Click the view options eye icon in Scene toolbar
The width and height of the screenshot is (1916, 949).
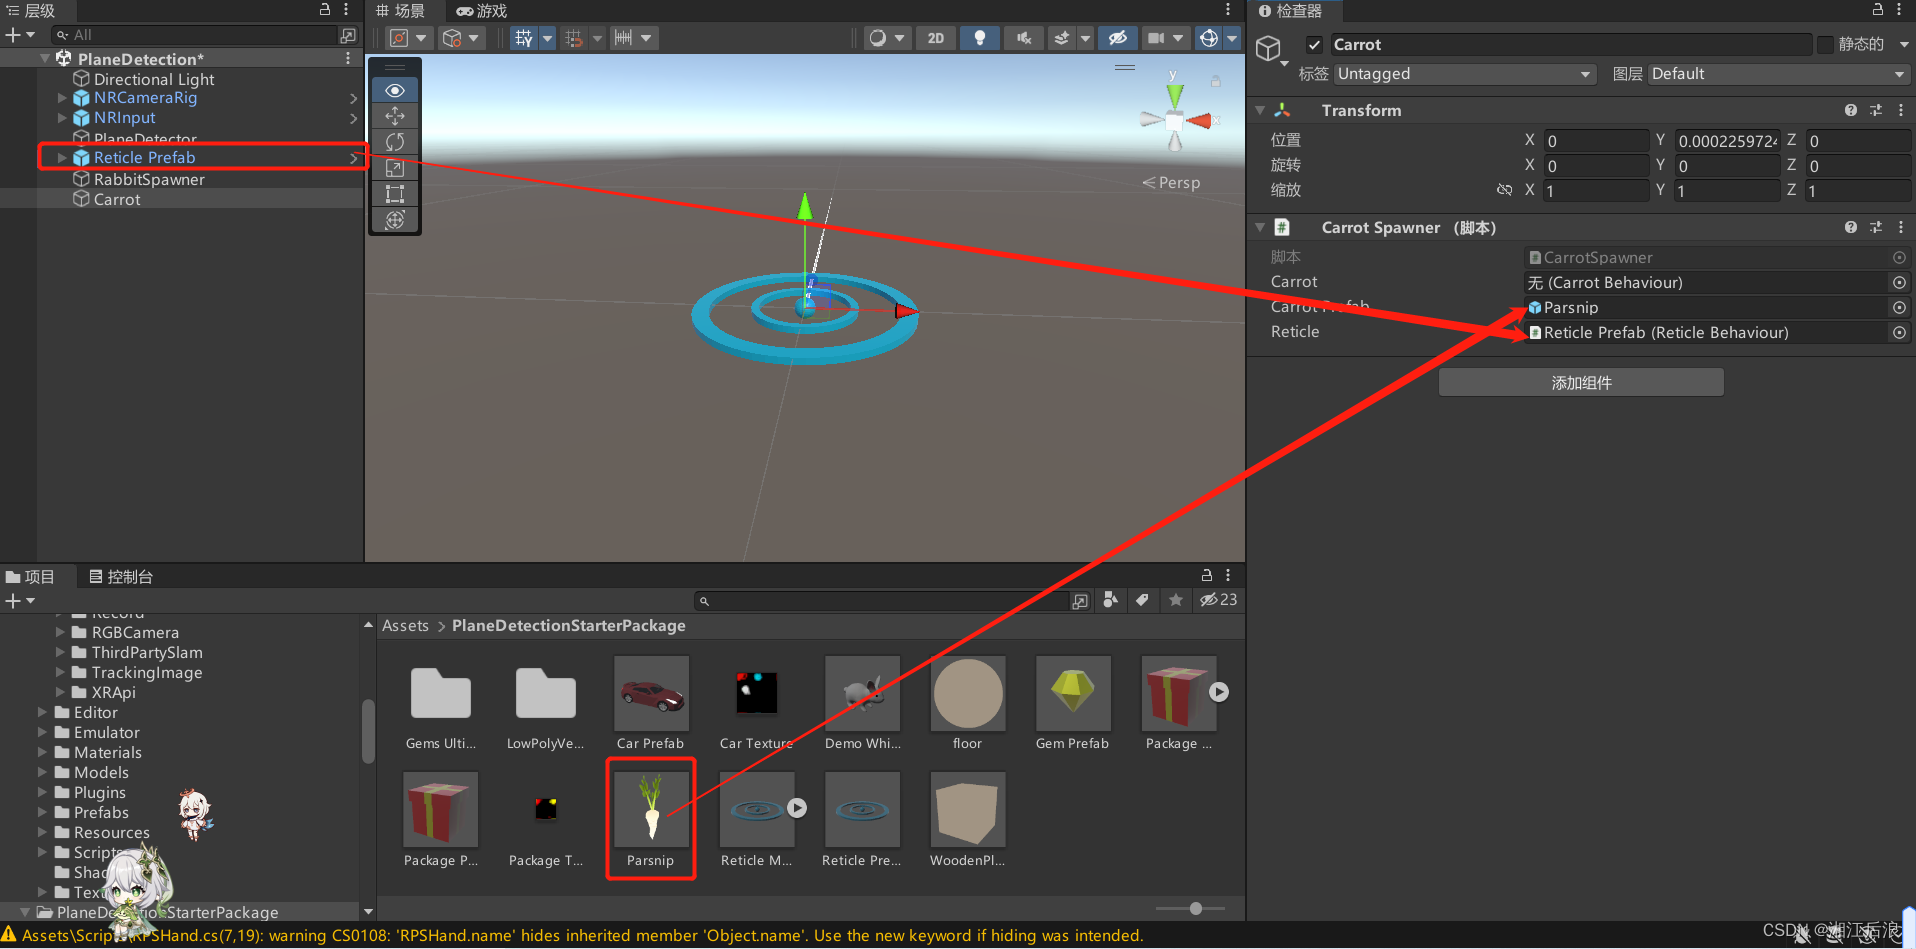pos(395,89)
